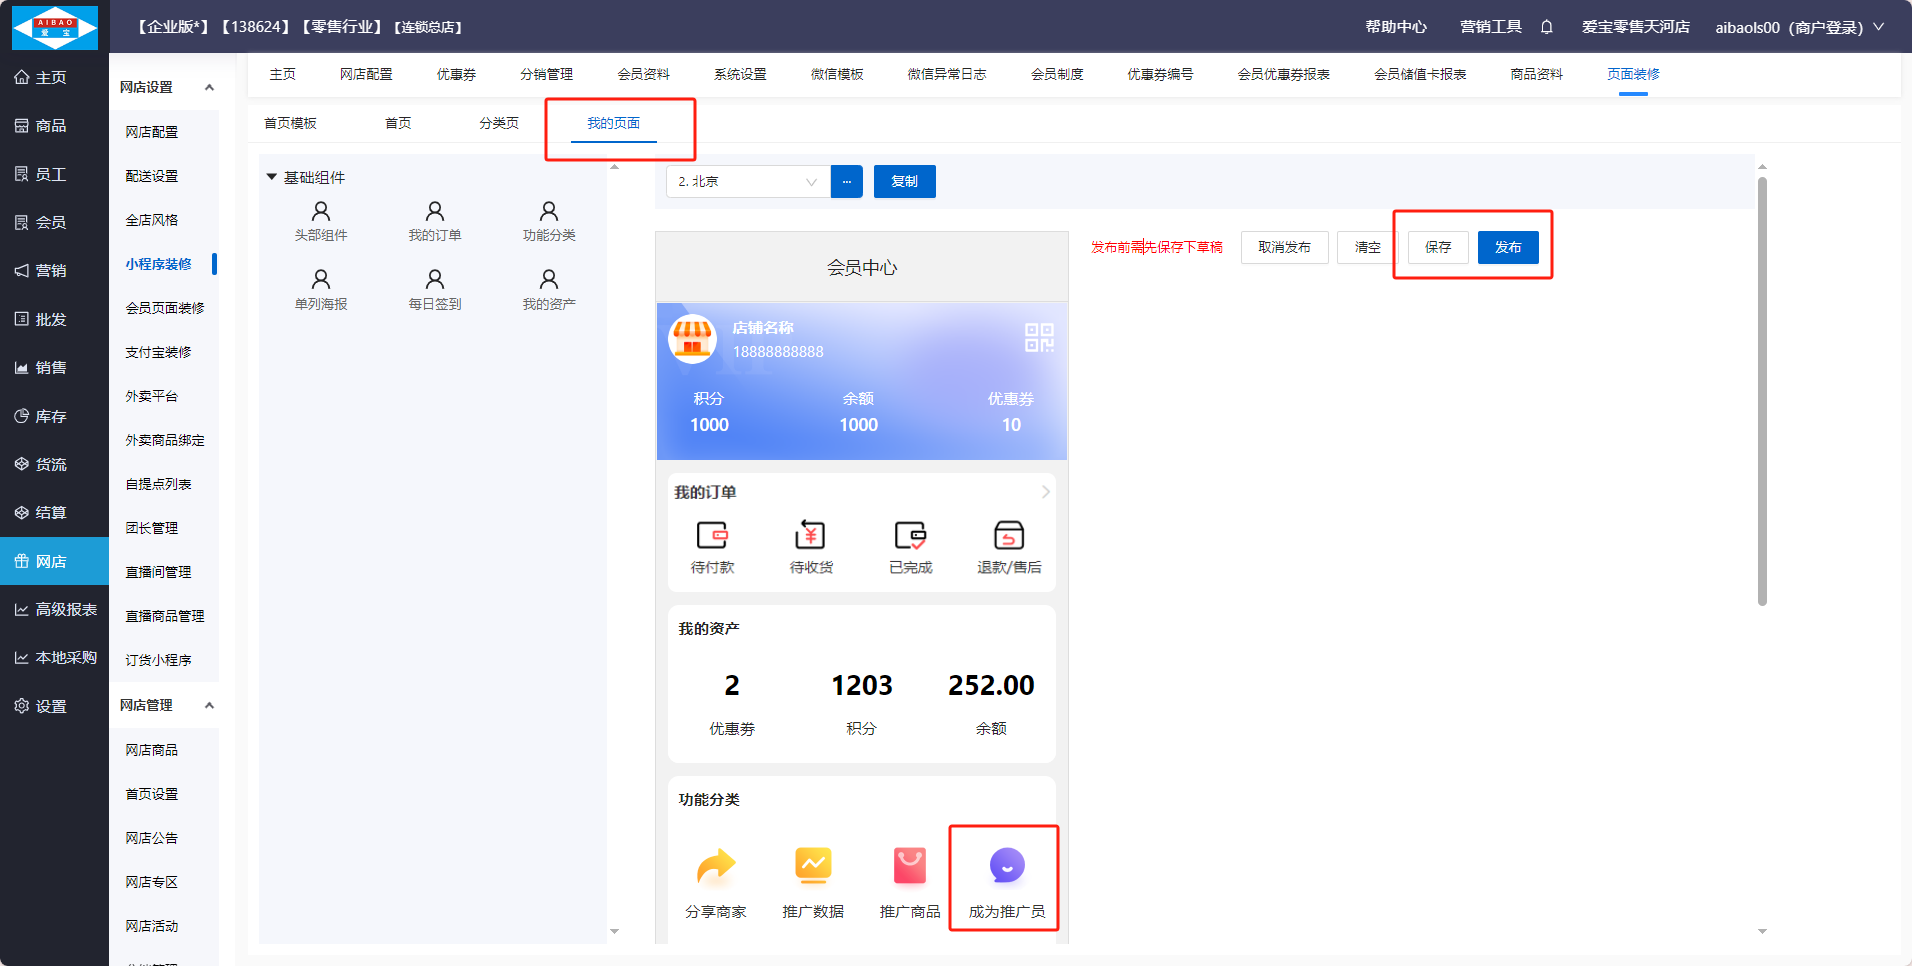Select the 每日签到 component icon
The height and width of the screenshot is (966, 1912).
[434, 279]
